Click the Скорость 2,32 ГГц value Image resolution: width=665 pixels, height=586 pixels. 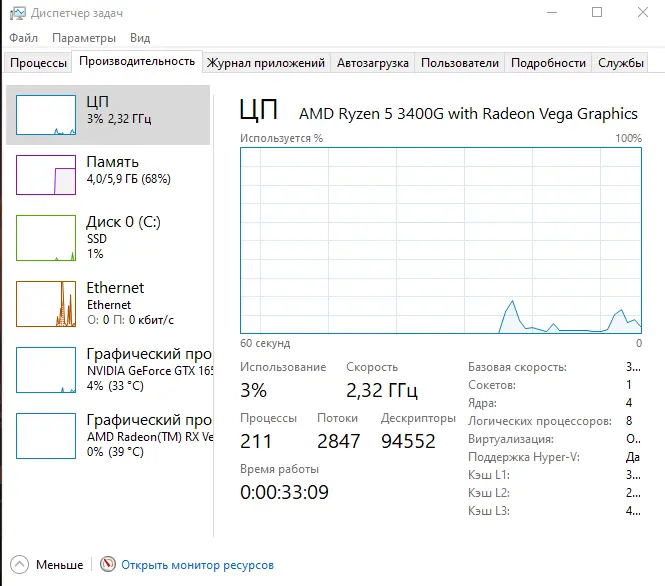coord(382,390)
